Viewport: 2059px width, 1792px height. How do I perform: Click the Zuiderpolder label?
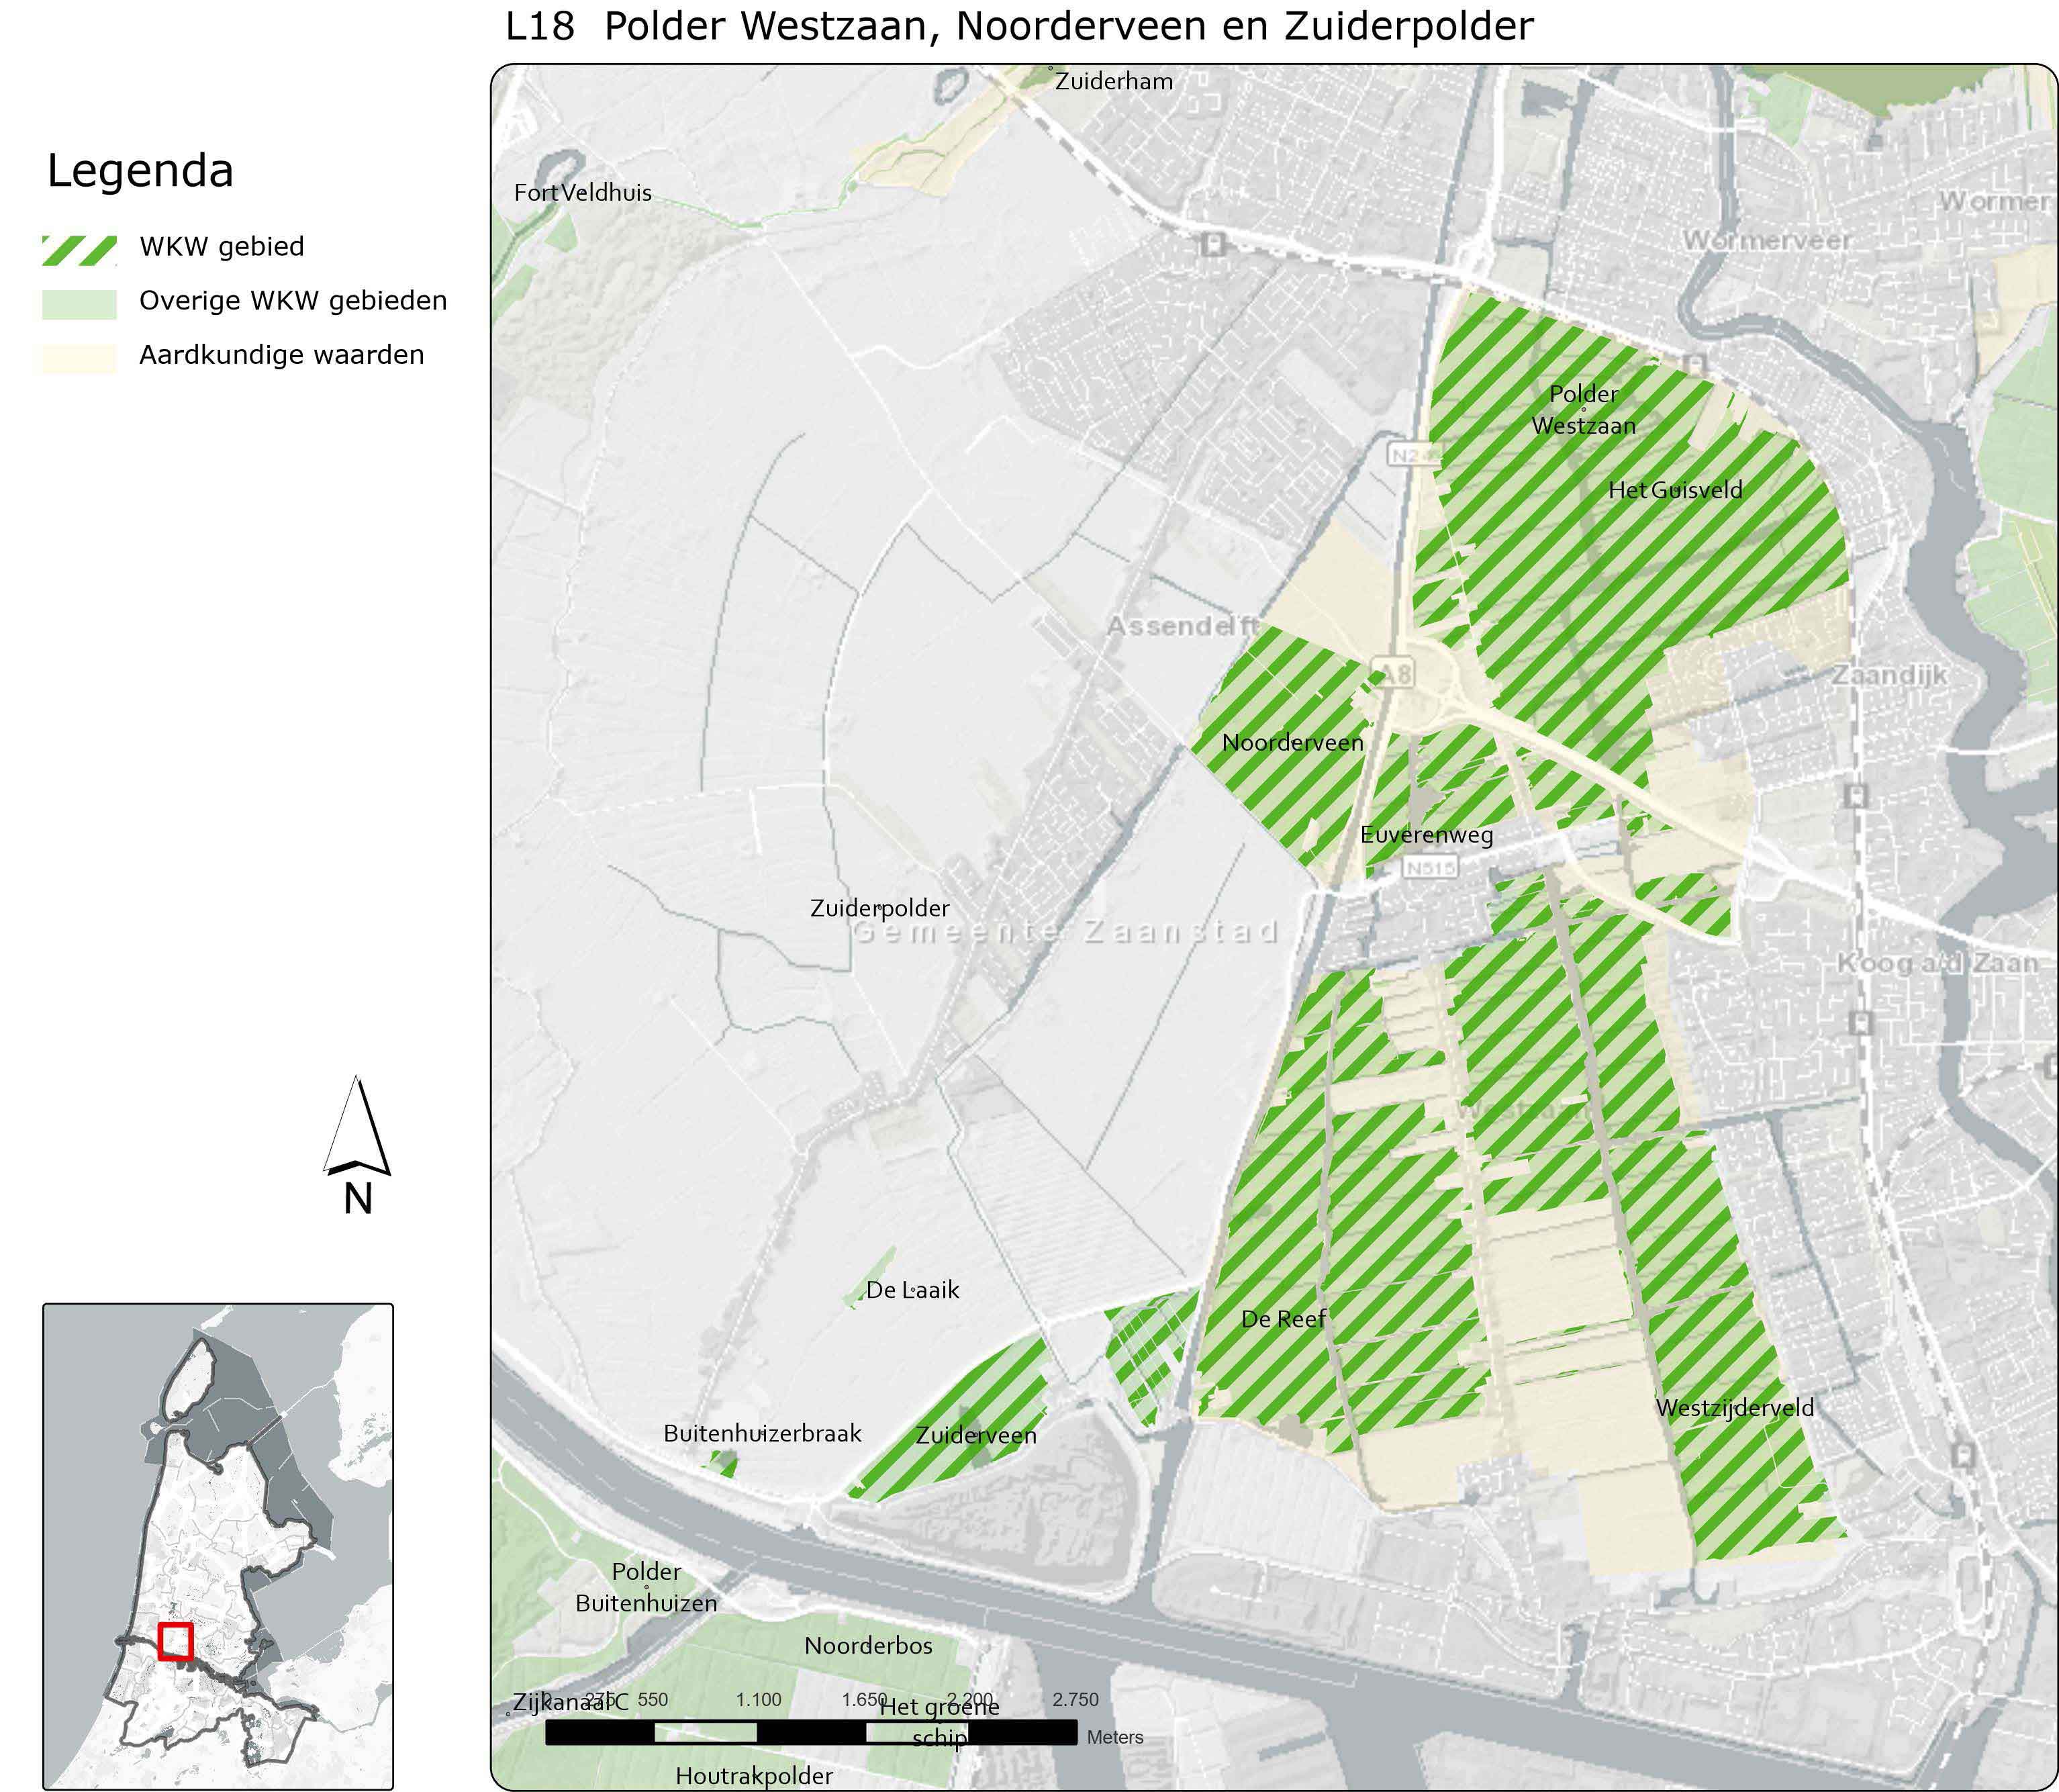pos(879,908)
